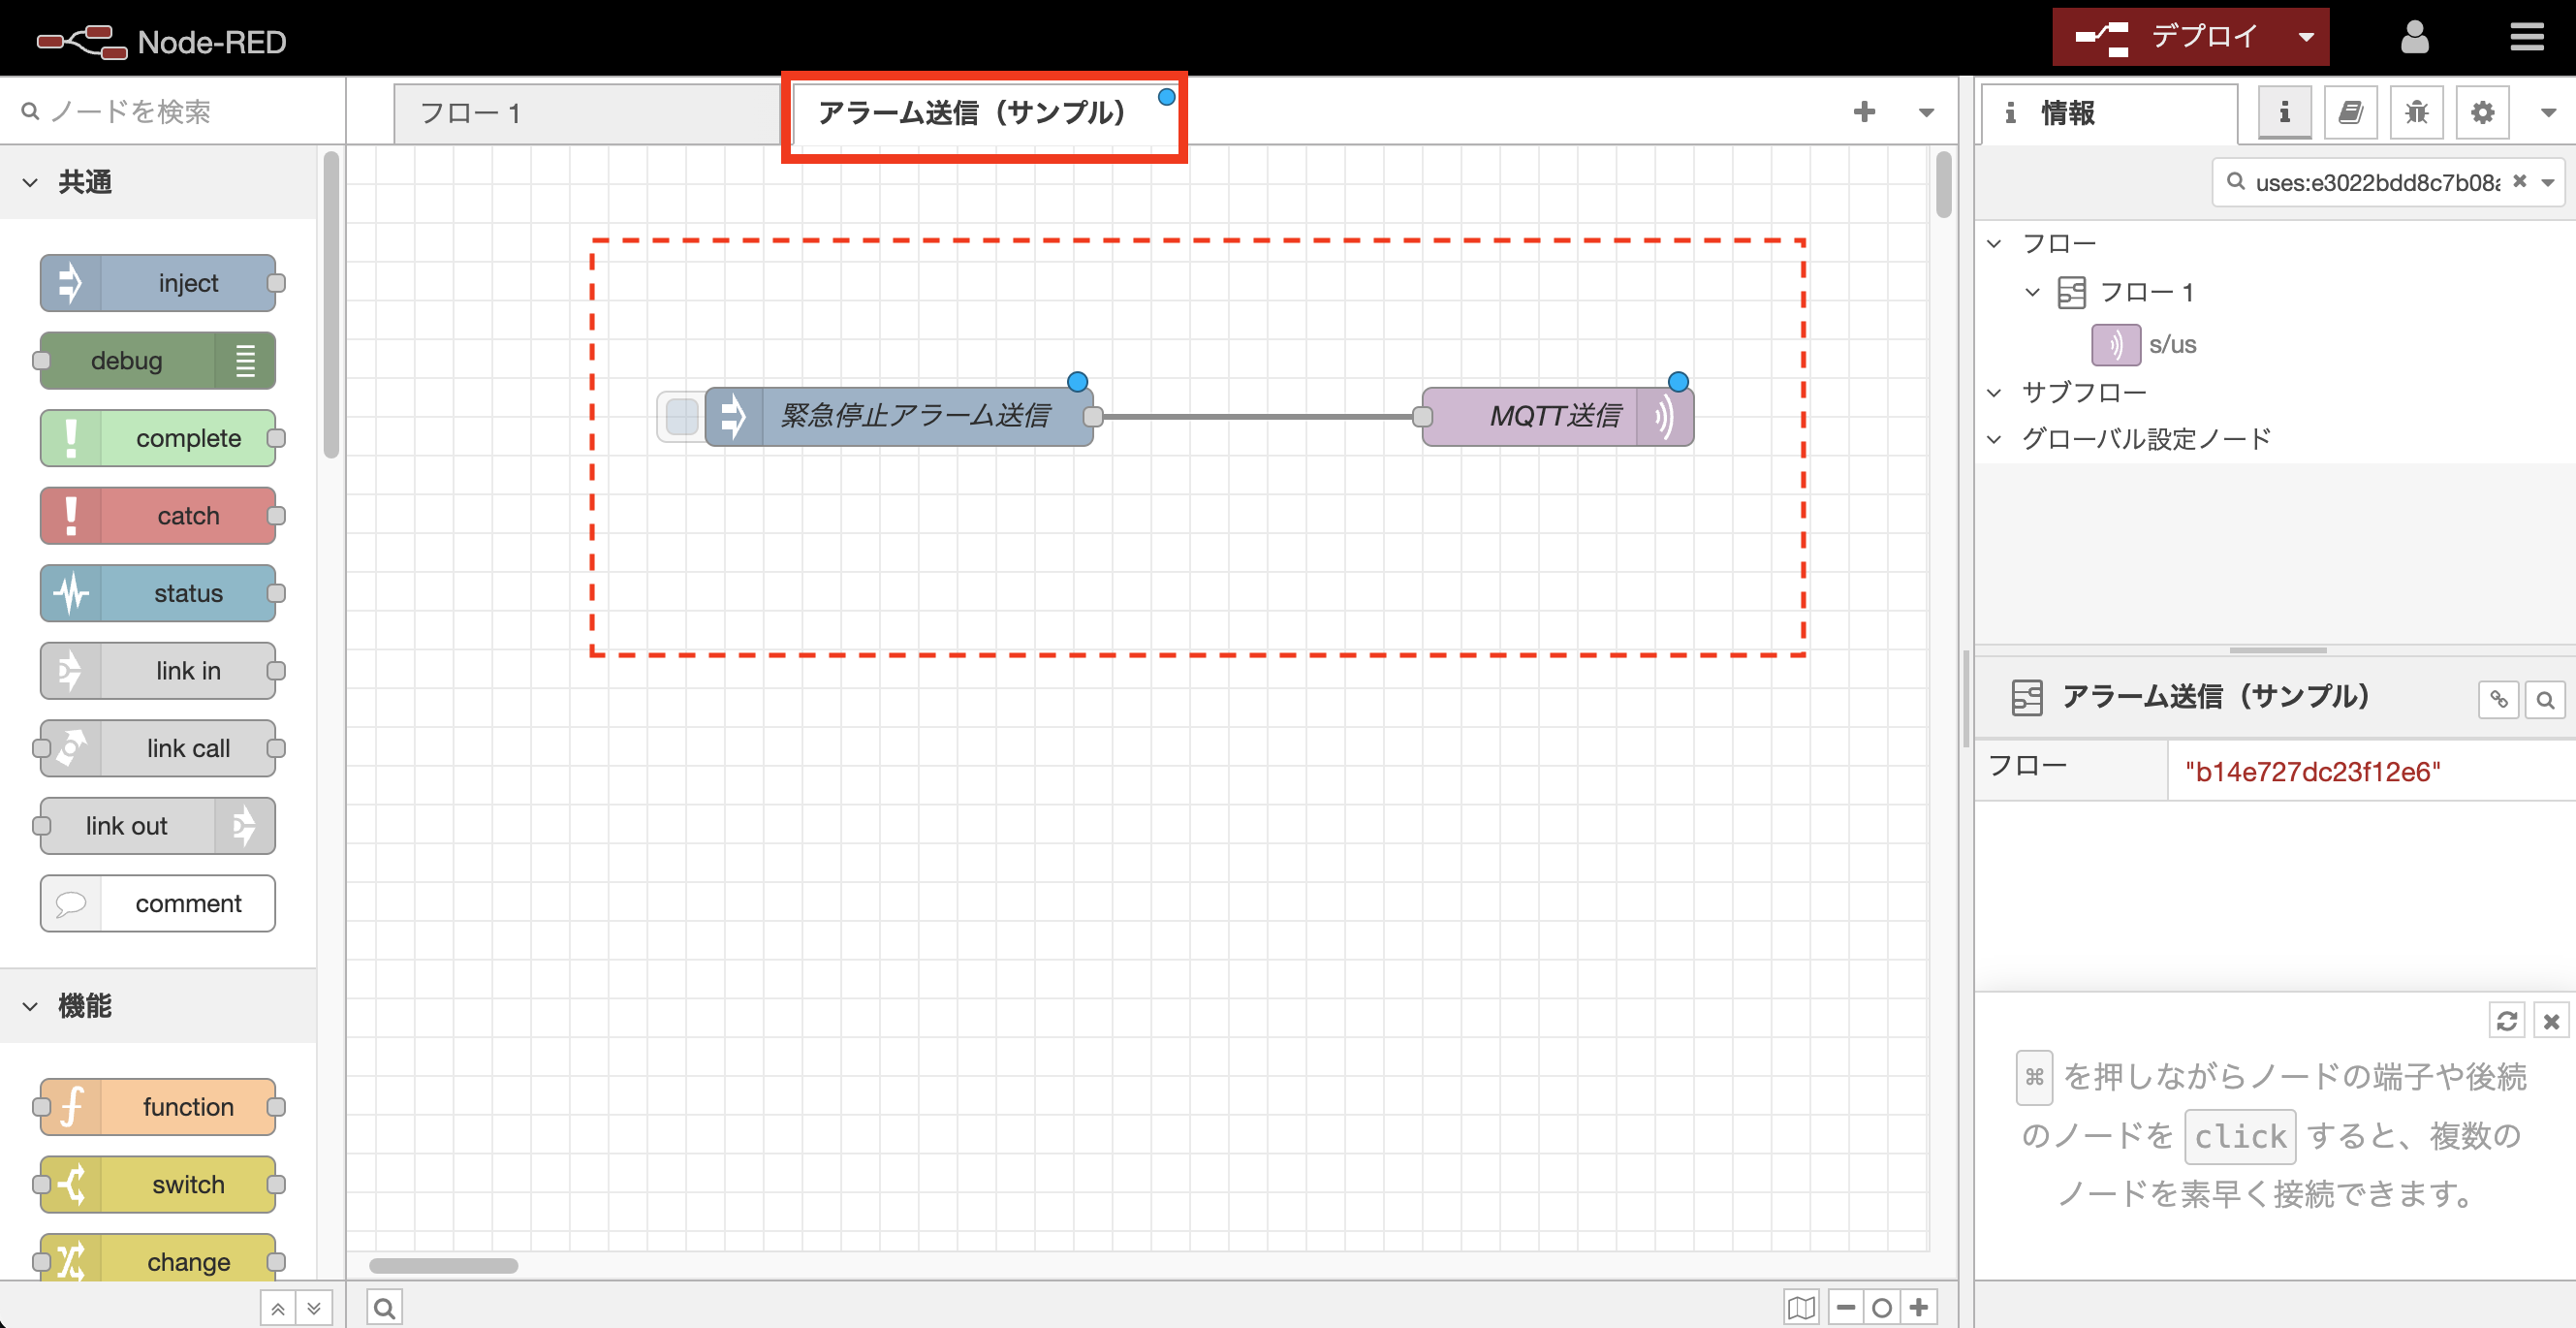Viewport: 2576px width, 1328px height.
Task: Open the deploy options dropdown arrow
Action: tap(2306, 38)
